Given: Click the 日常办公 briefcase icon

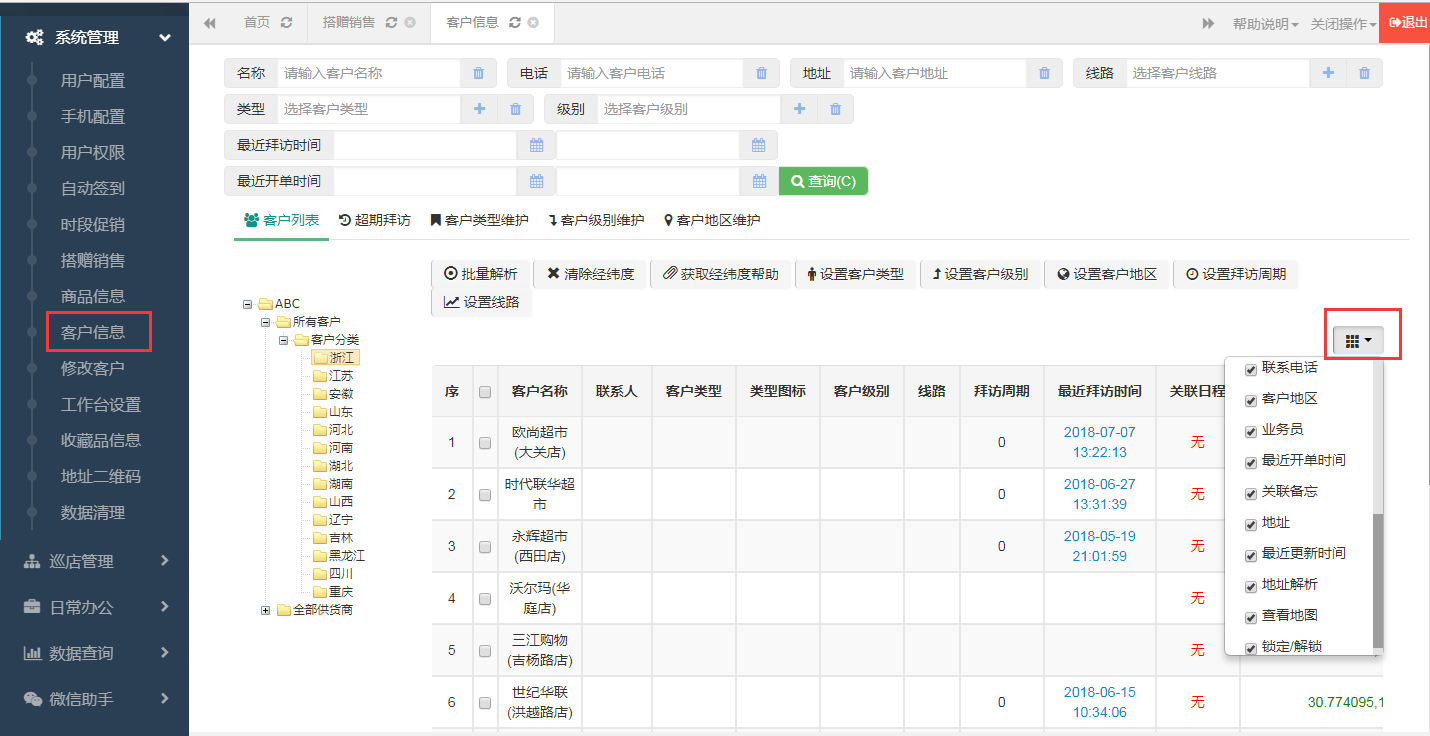Looking at the screenshot, I should coord(32,608).
